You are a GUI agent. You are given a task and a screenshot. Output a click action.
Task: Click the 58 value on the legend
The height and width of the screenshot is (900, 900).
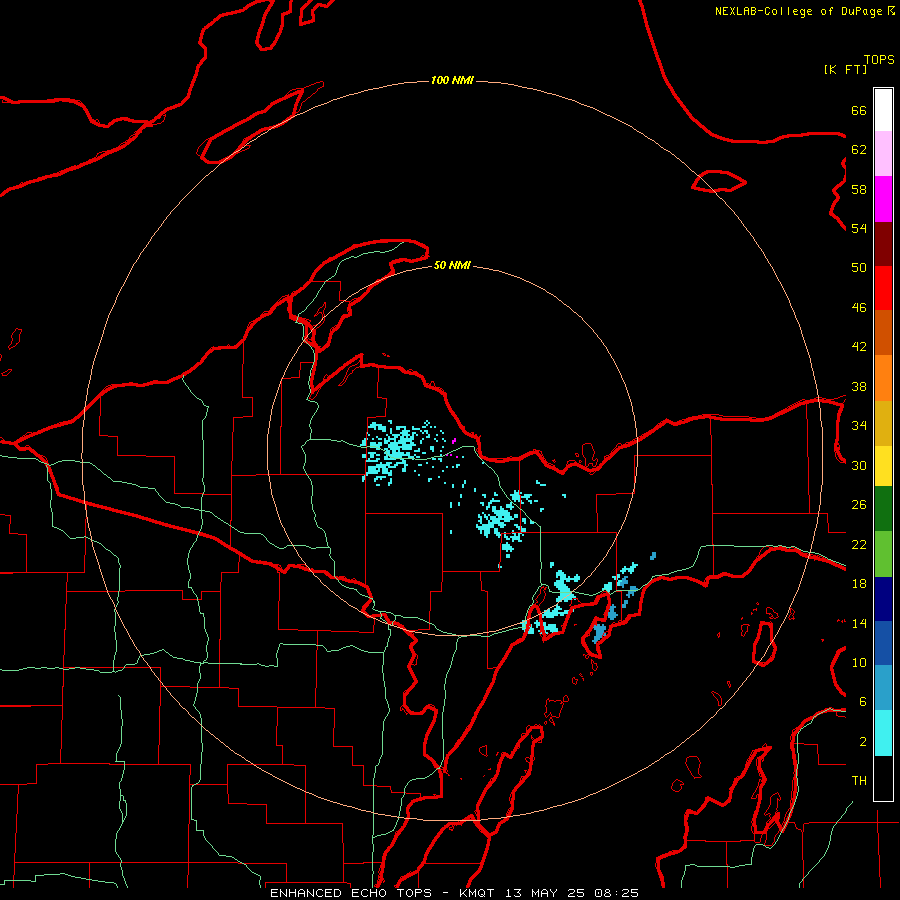[x=859, y=189]
